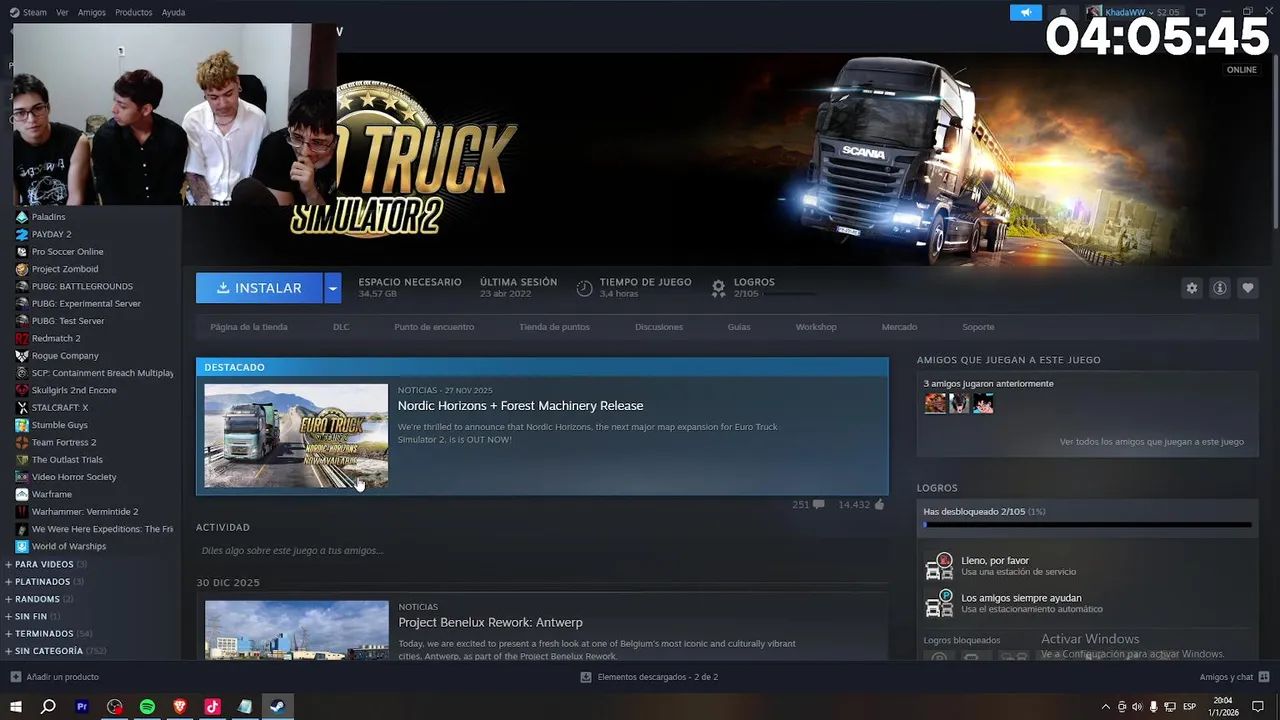
Task: Click the INSTALAR button
Action: coord(259,288)
